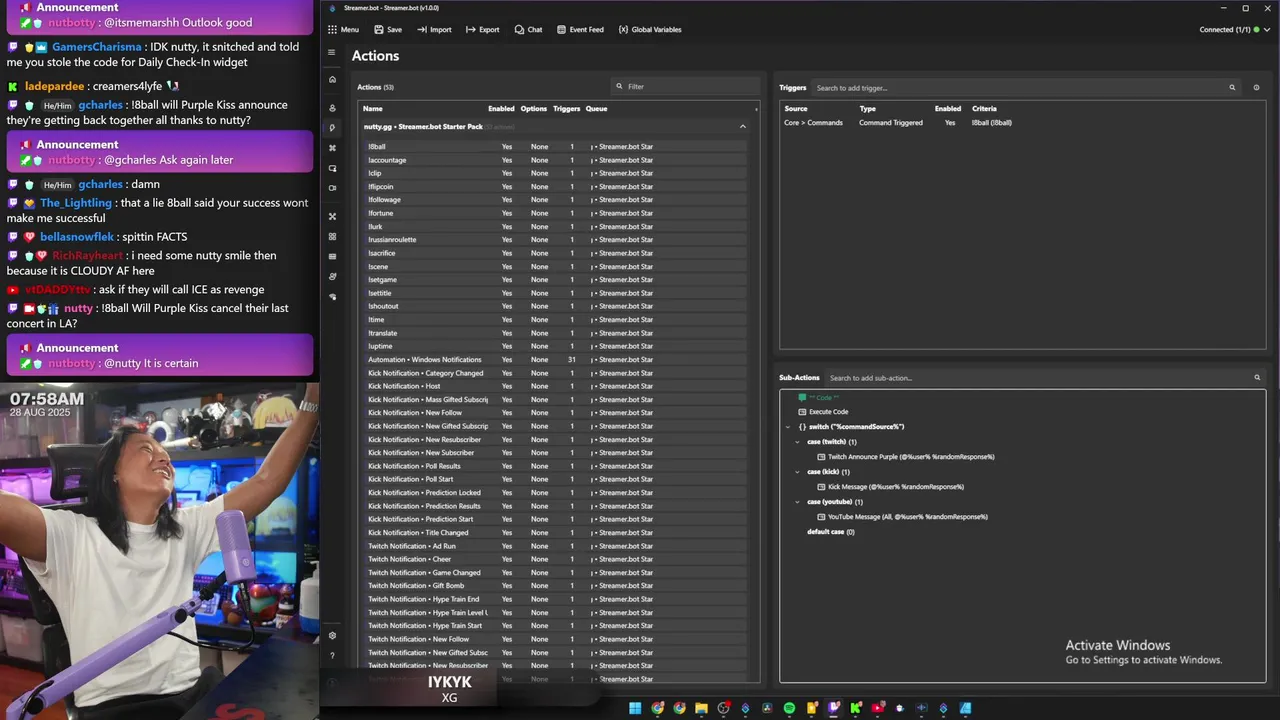
Task: Click the Search to add trigger field
Action: [1025, 87]
